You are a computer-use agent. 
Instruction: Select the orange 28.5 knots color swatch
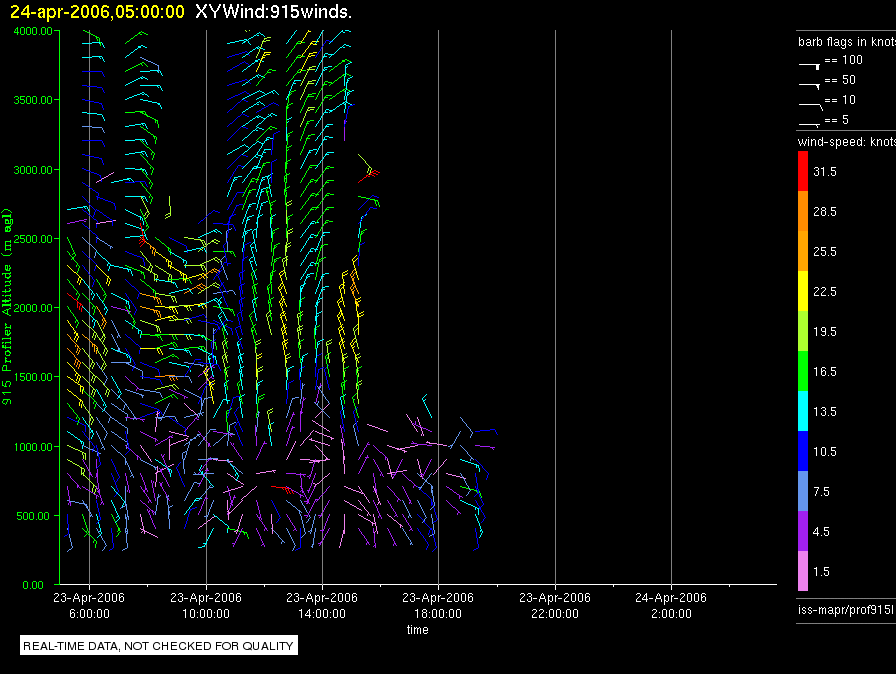point(802,211)
